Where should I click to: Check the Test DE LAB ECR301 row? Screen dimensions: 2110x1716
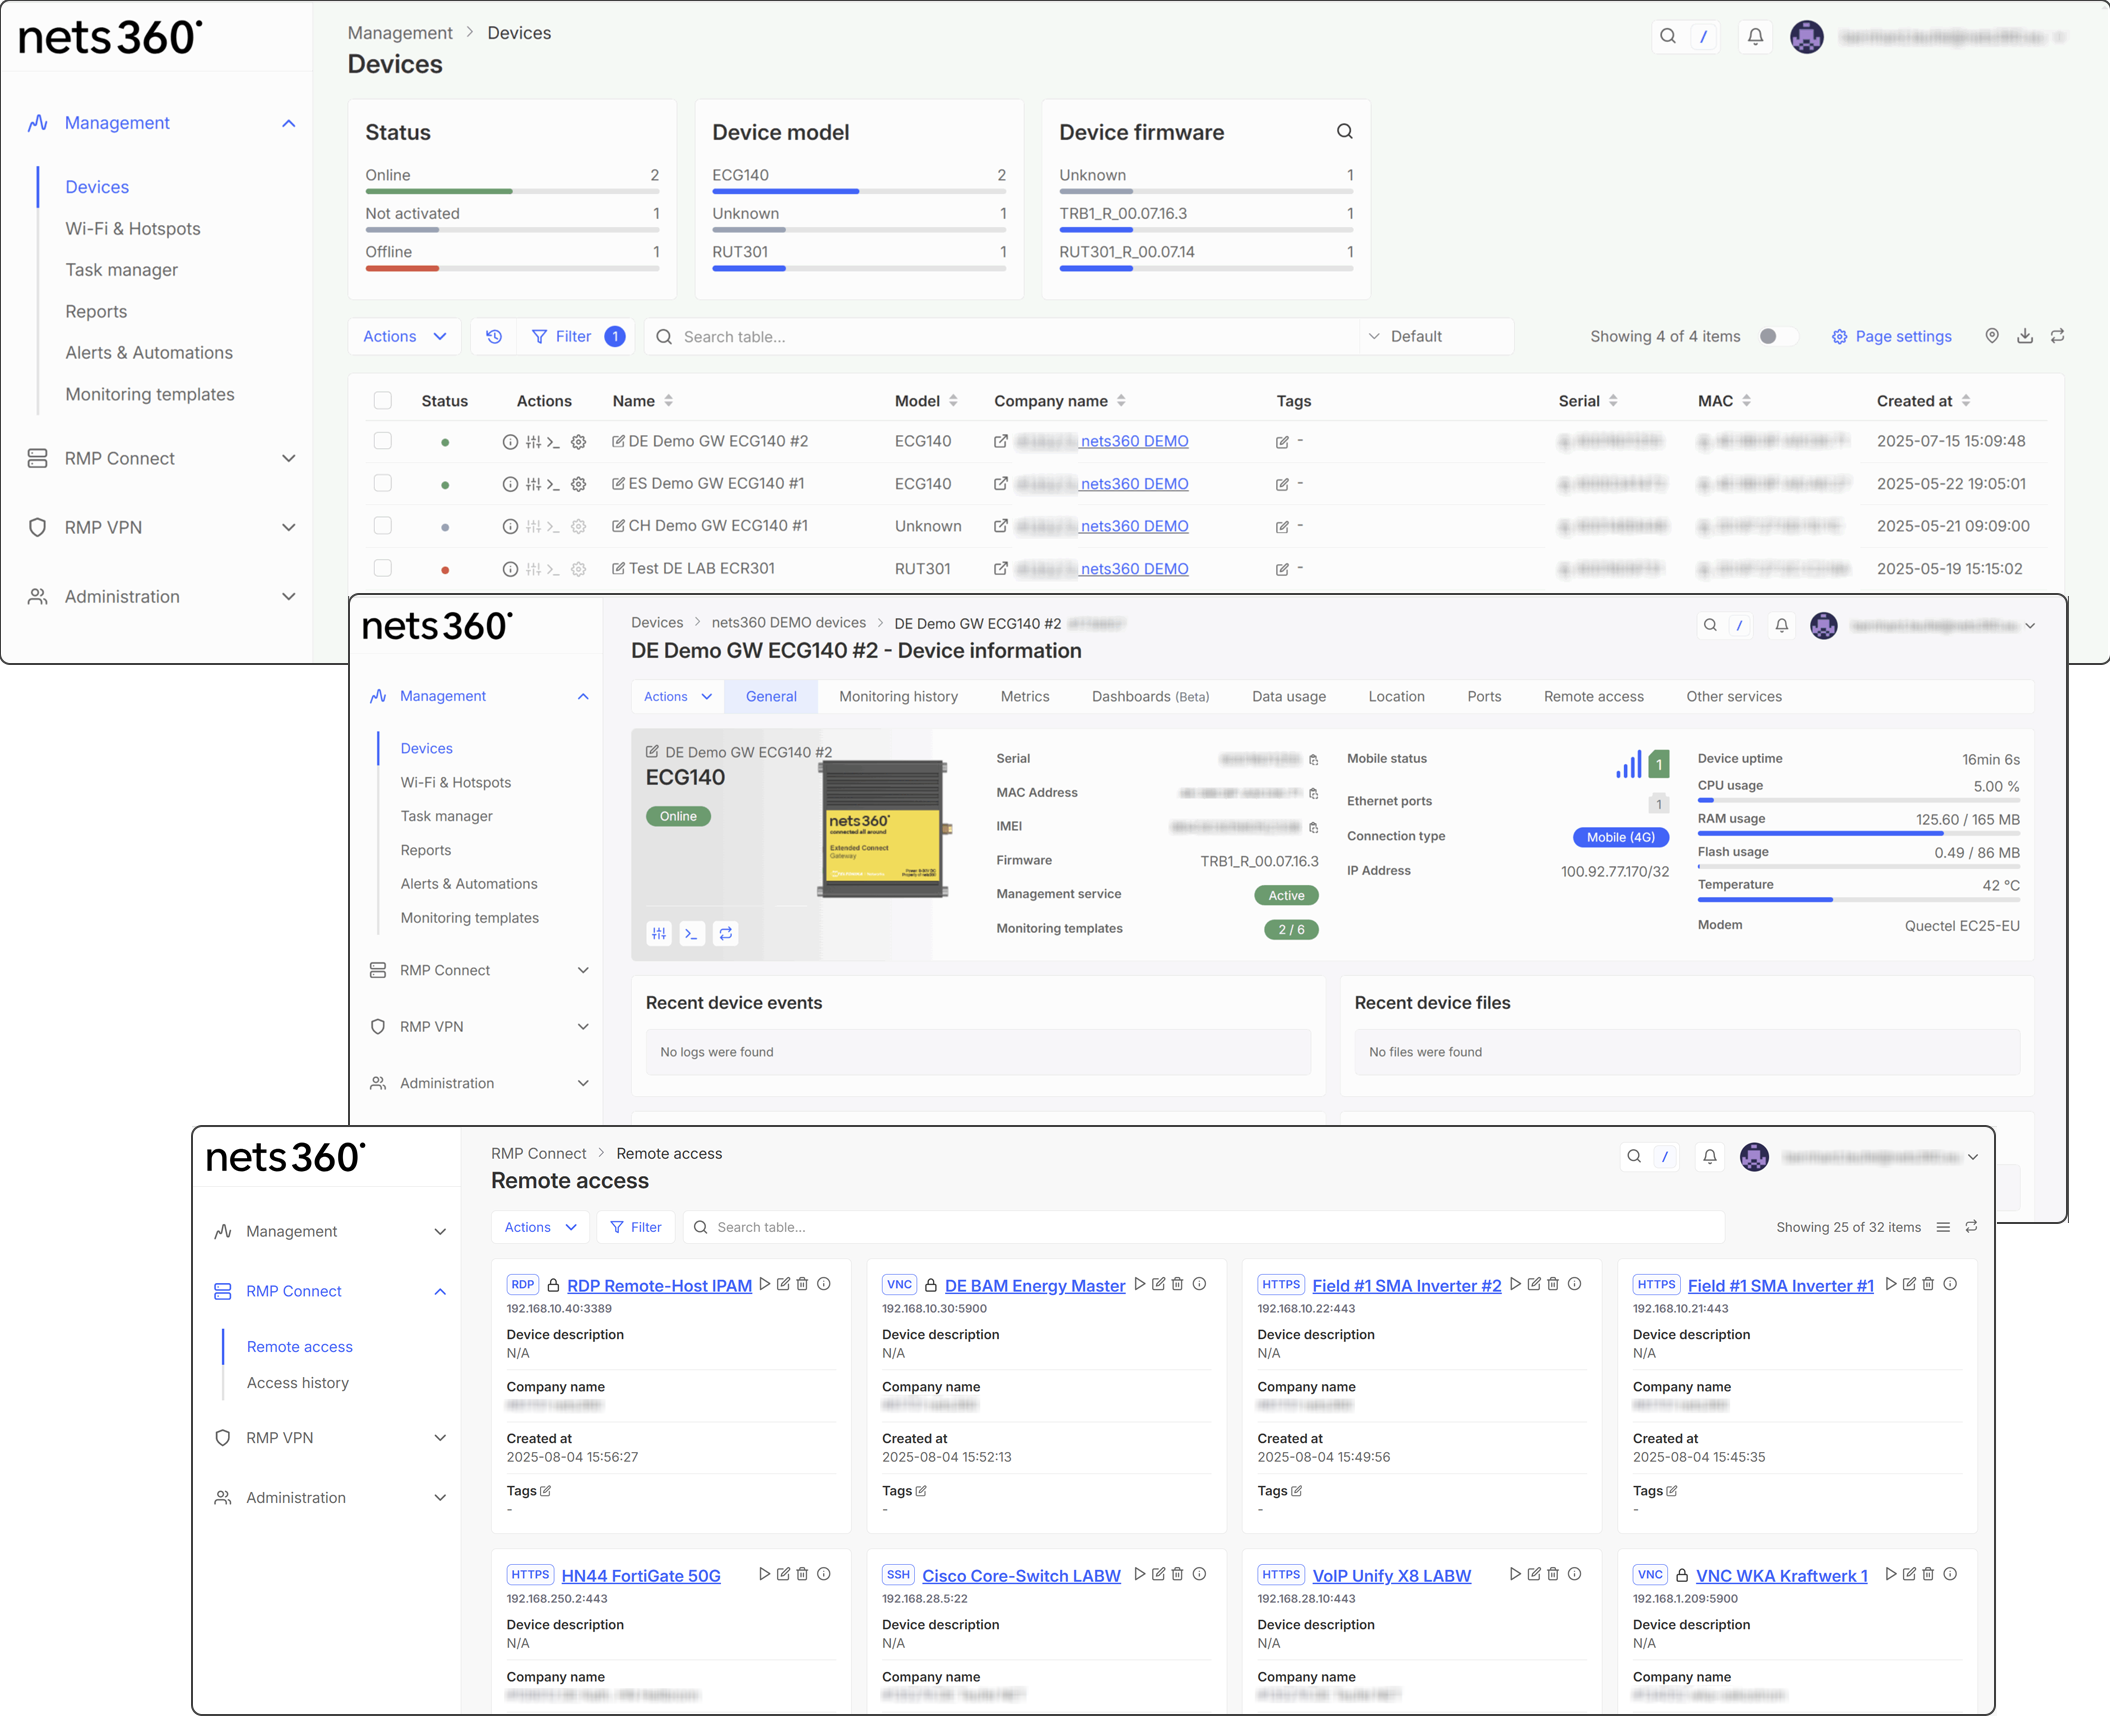(x=383, y=568)
